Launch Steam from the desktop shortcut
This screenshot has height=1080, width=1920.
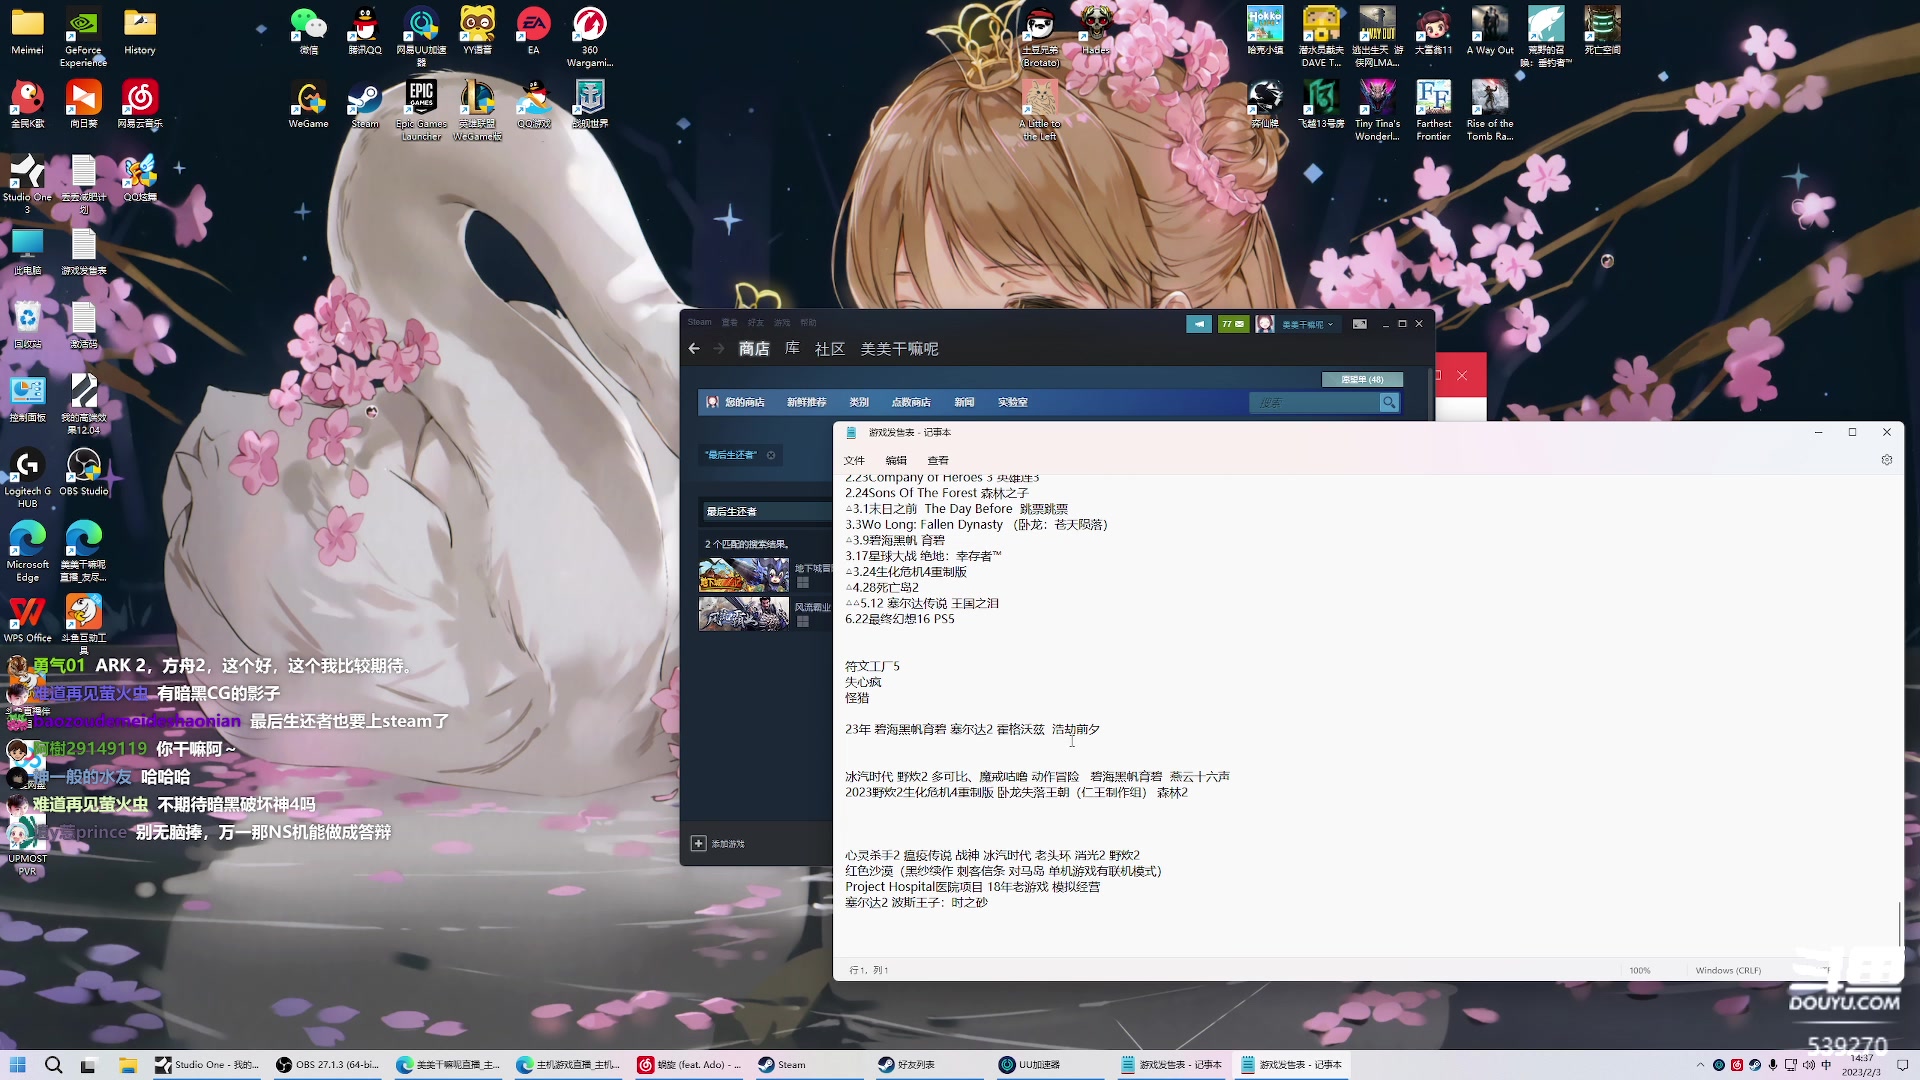pos(365,104)
